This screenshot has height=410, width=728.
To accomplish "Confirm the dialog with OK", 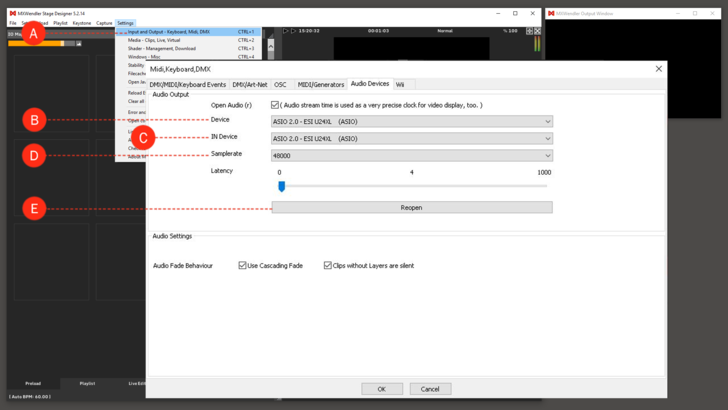I will (x=382, y=389).
